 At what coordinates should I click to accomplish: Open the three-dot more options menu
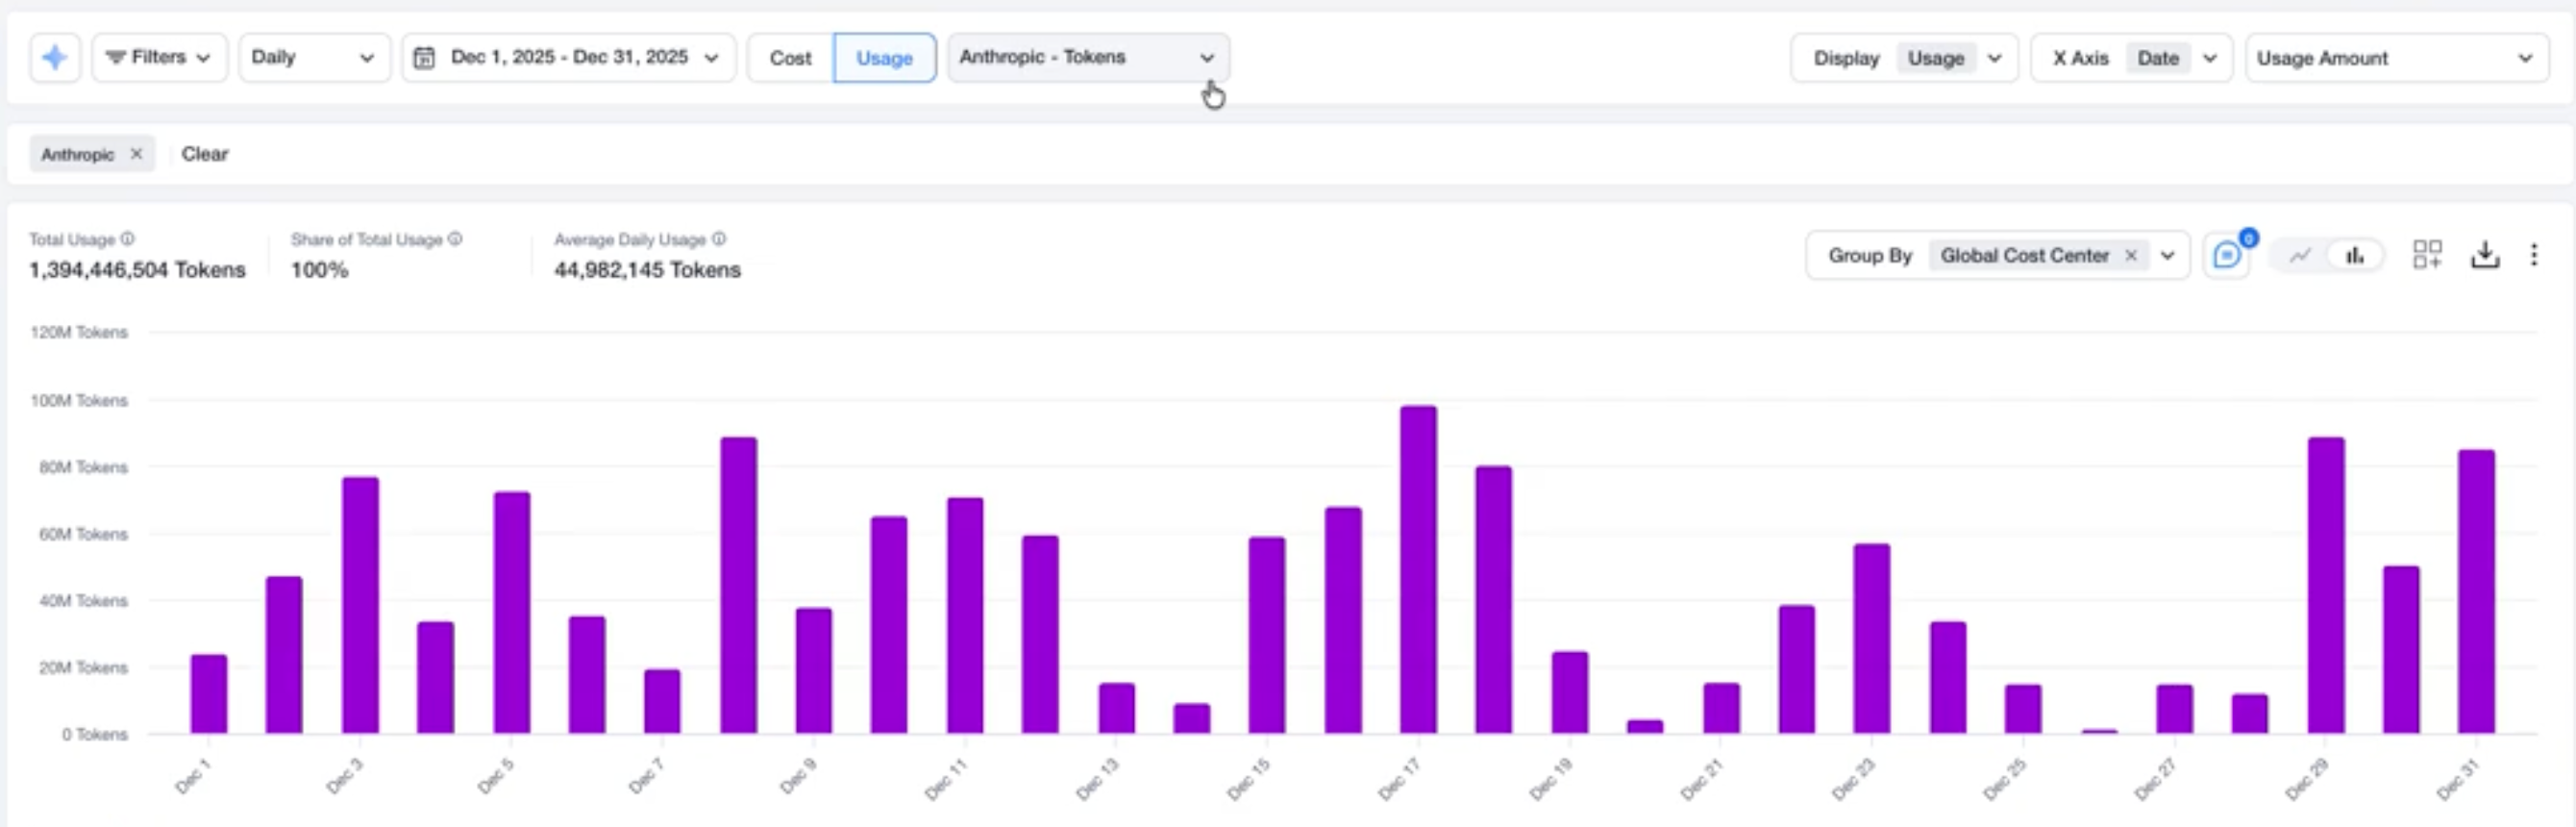[2533, 255]
